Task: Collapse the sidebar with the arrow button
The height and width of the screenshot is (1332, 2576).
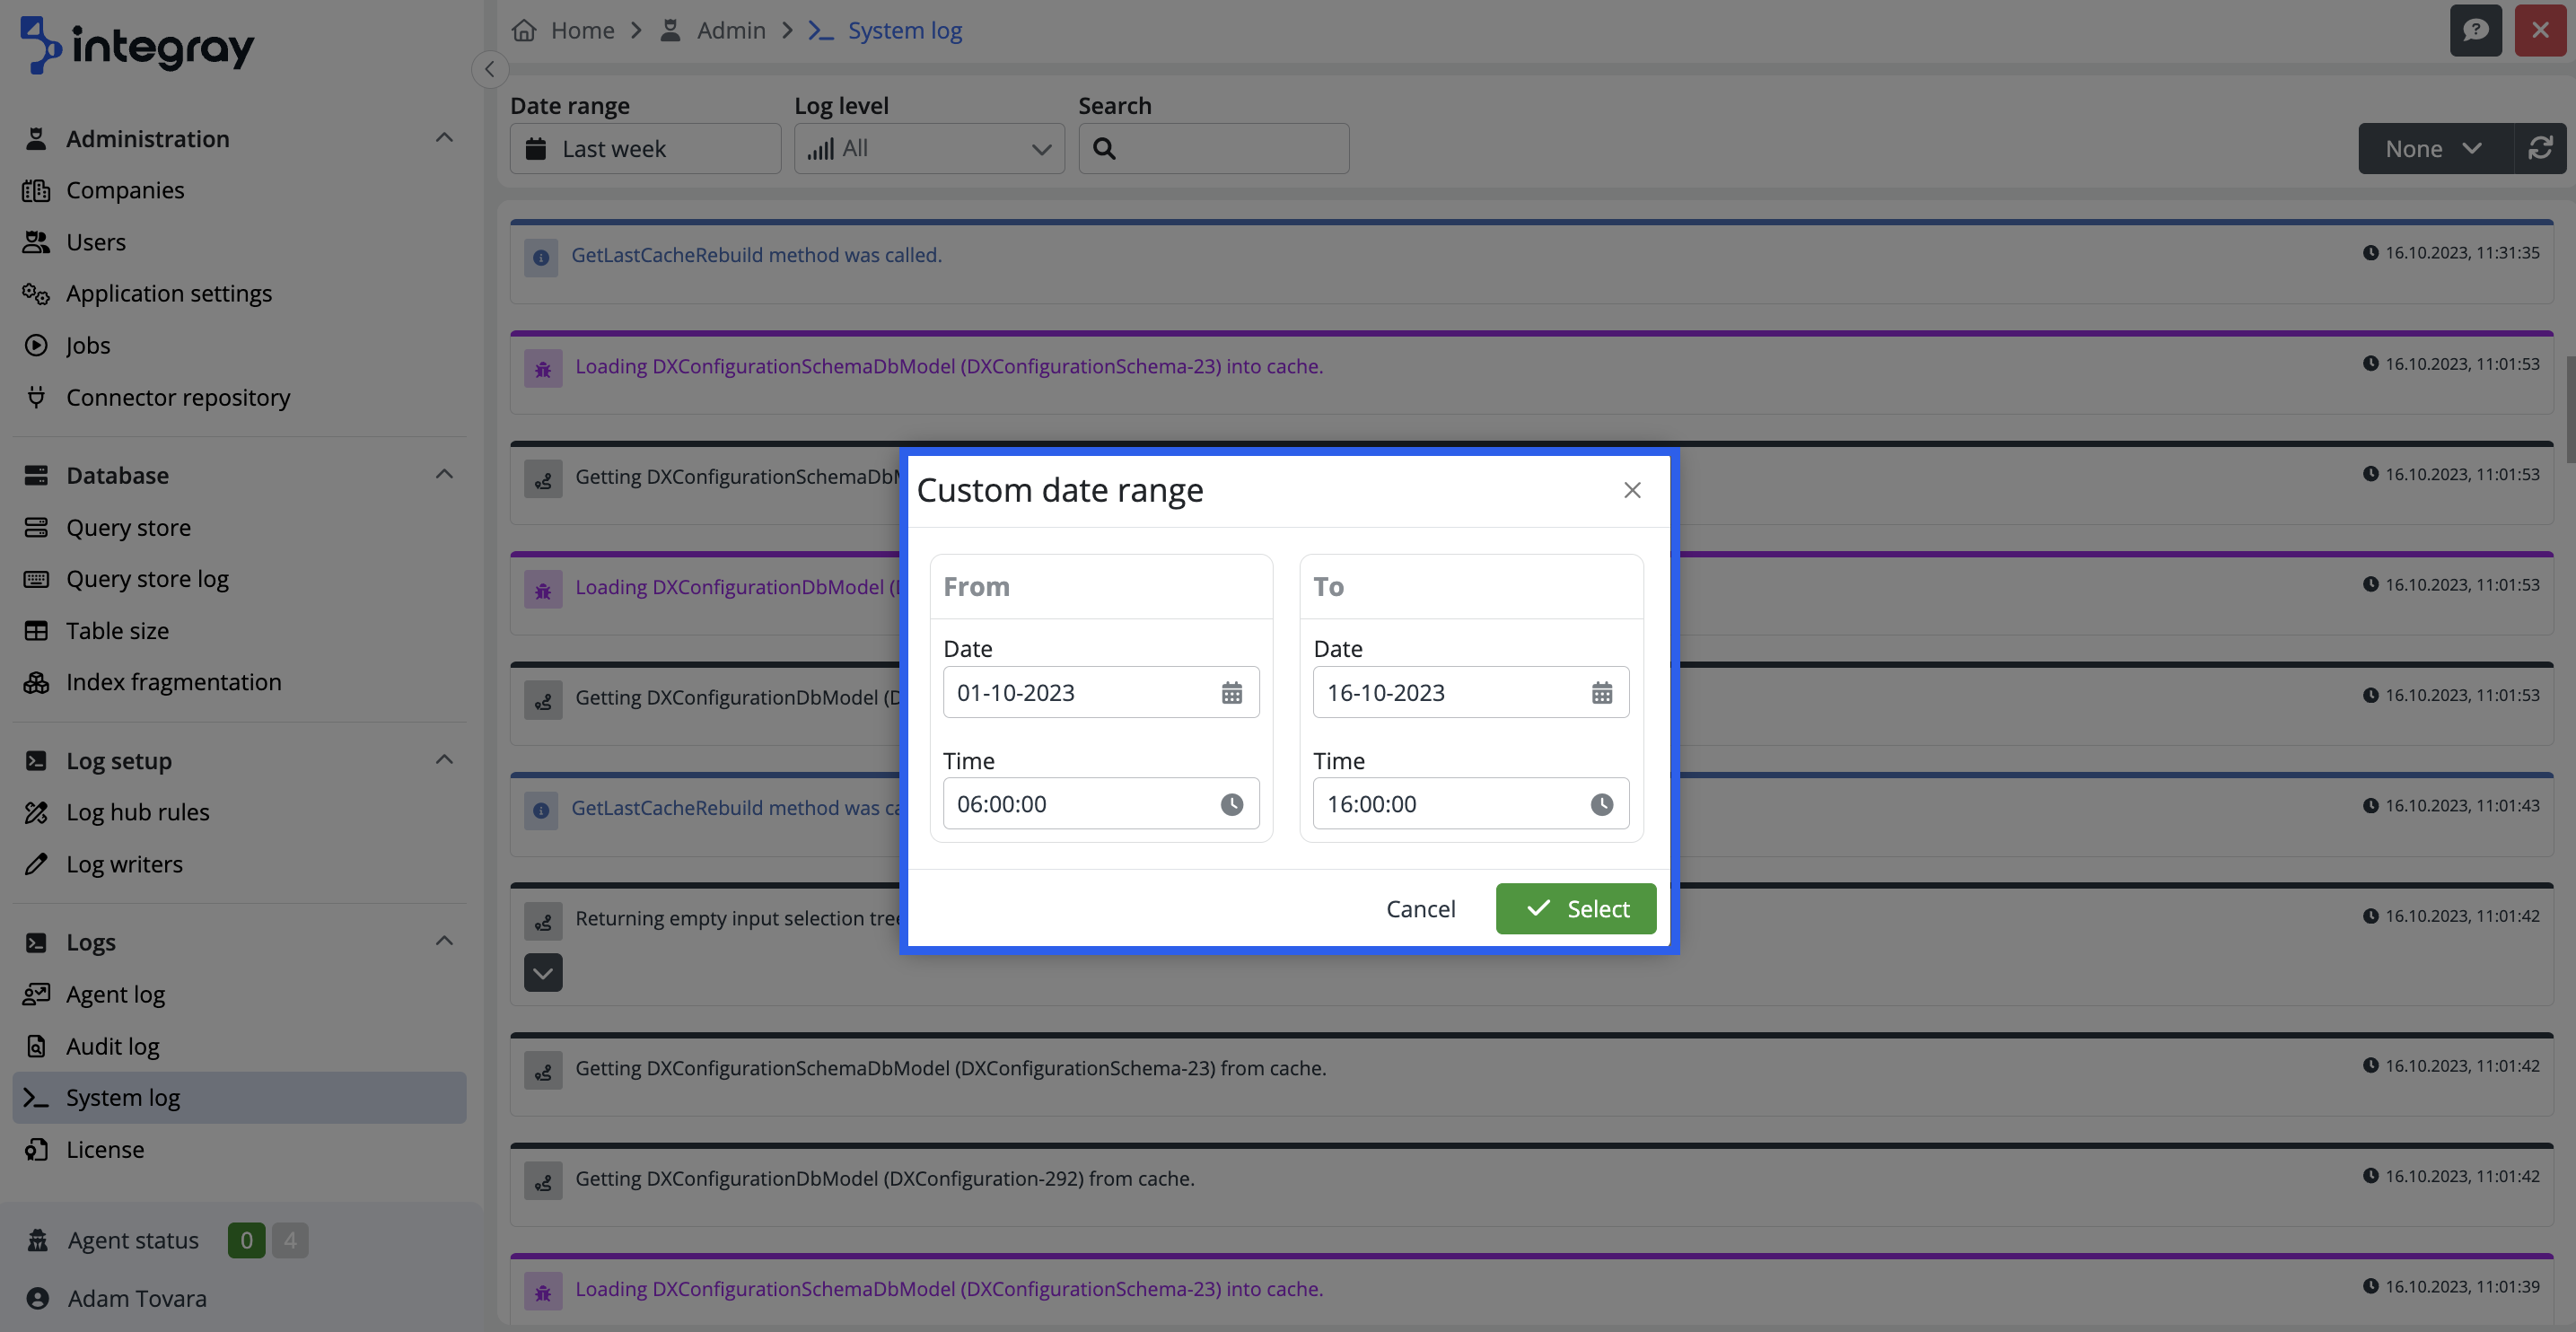Action: [x=489, y=69]
